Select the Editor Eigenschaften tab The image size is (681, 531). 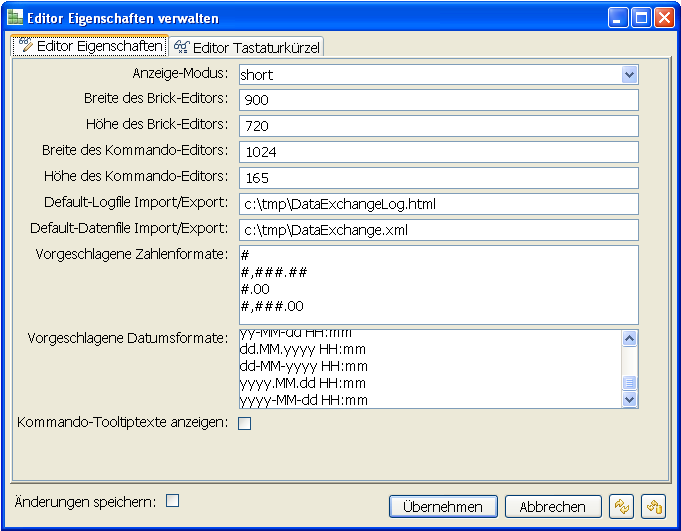click(90, 46)
